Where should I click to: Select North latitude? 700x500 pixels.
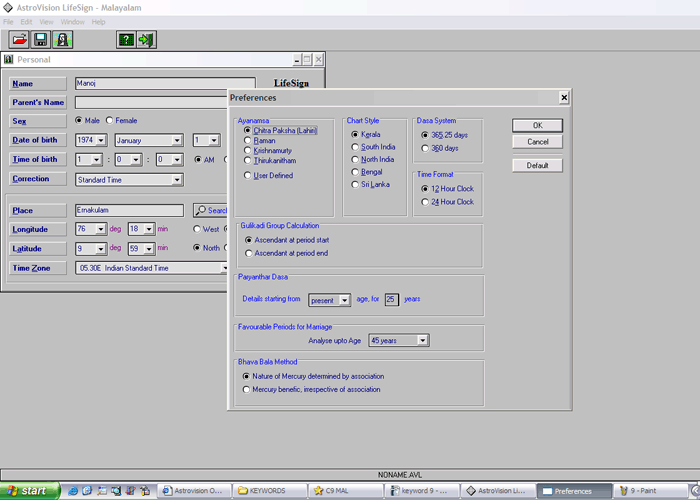[x=206, y=248]
